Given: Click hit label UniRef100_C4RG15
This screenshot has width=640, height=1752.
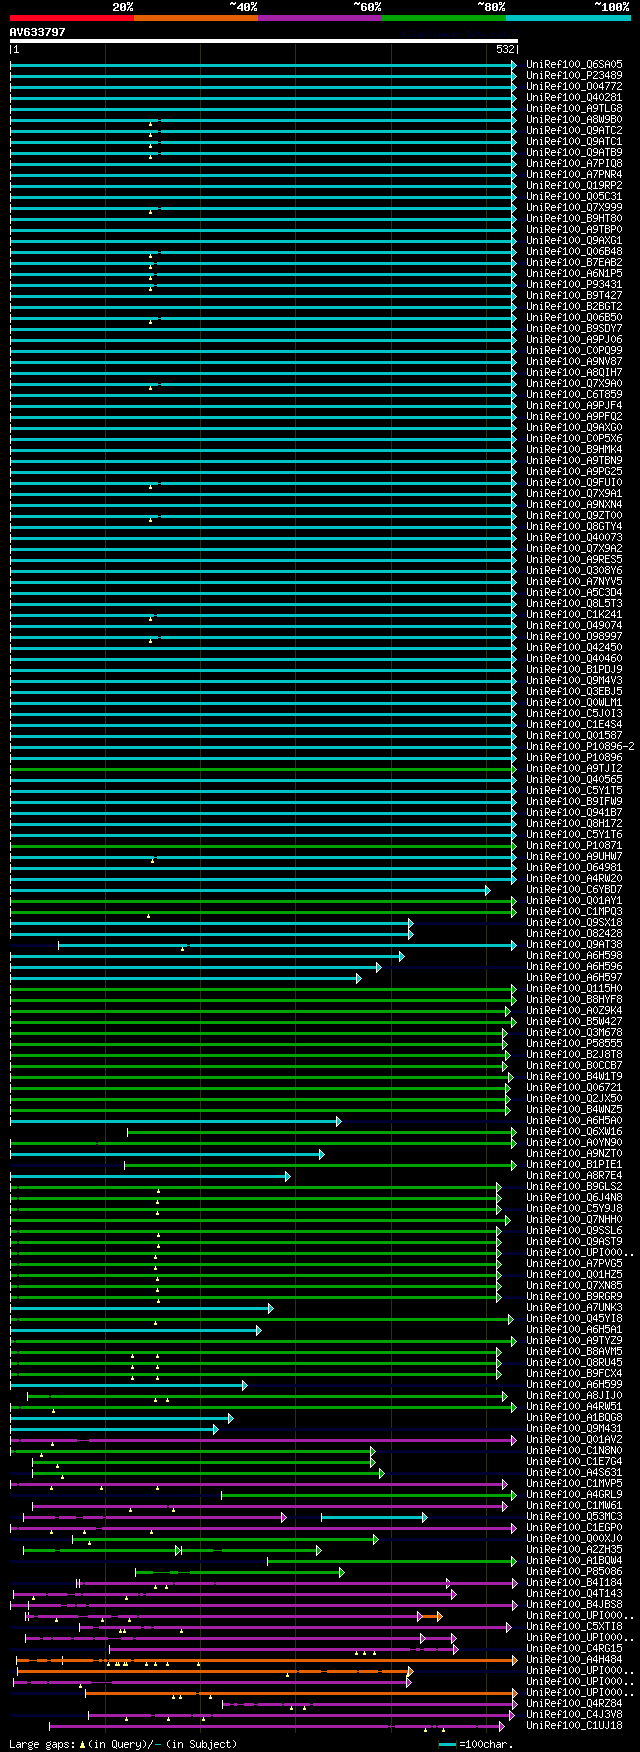Looking at the screenshot, I should (574, 1648).
